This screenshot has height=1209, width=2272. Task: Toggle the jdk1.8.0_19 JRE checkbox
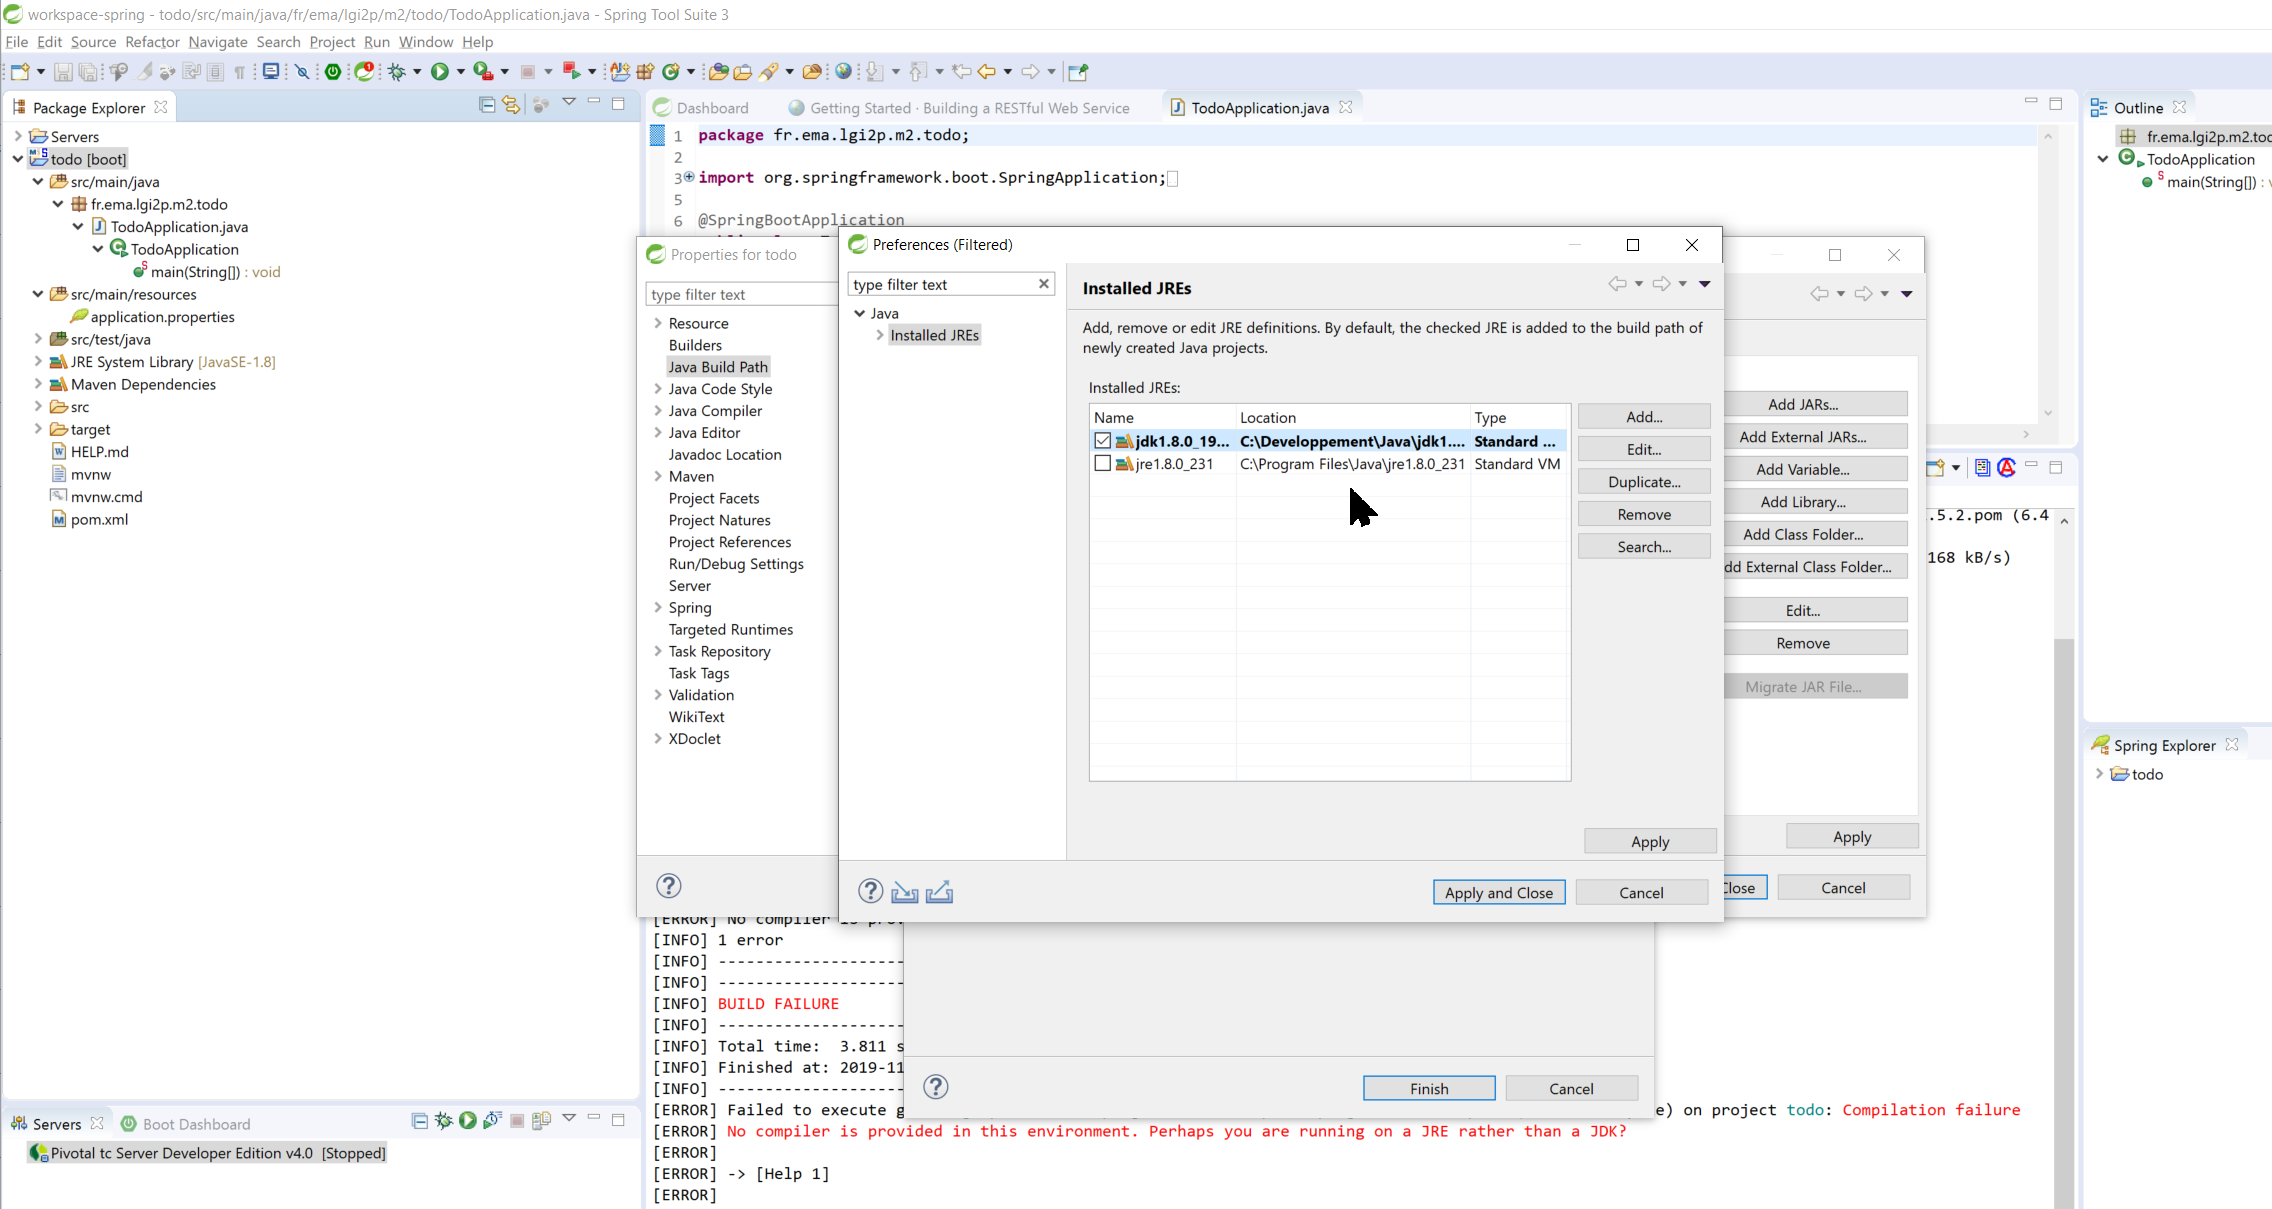(1102, 441)
